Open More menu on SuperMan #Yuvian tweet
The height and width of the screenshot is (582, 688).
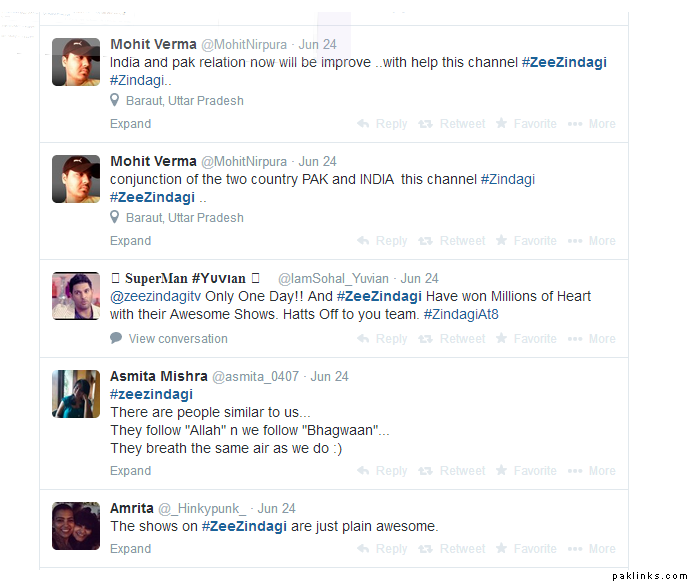[591, 339]
